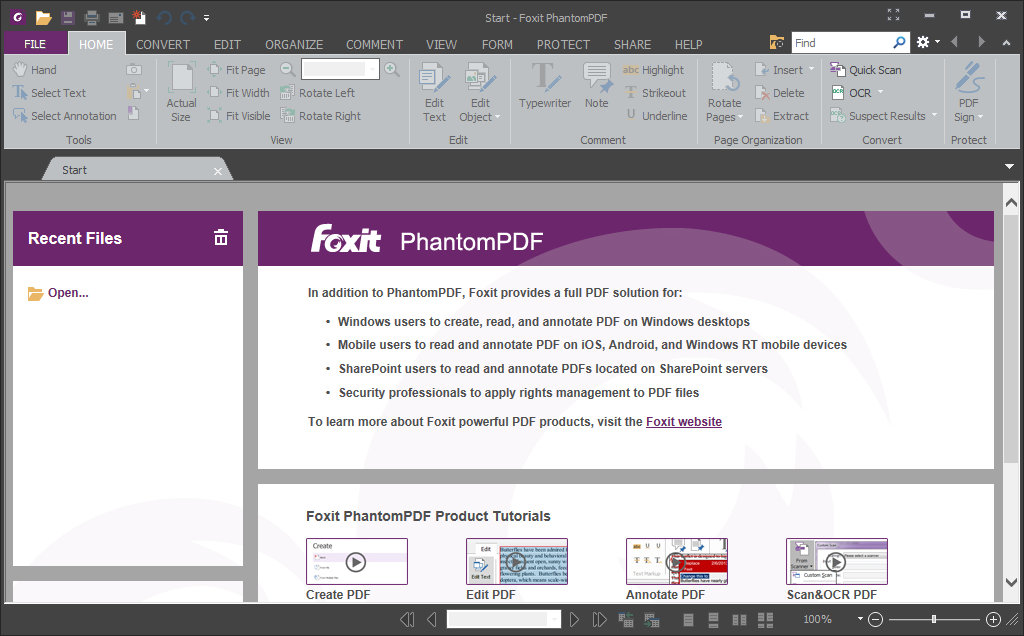Switch to the SHARE ribbon tab

[x=632, y=44]
